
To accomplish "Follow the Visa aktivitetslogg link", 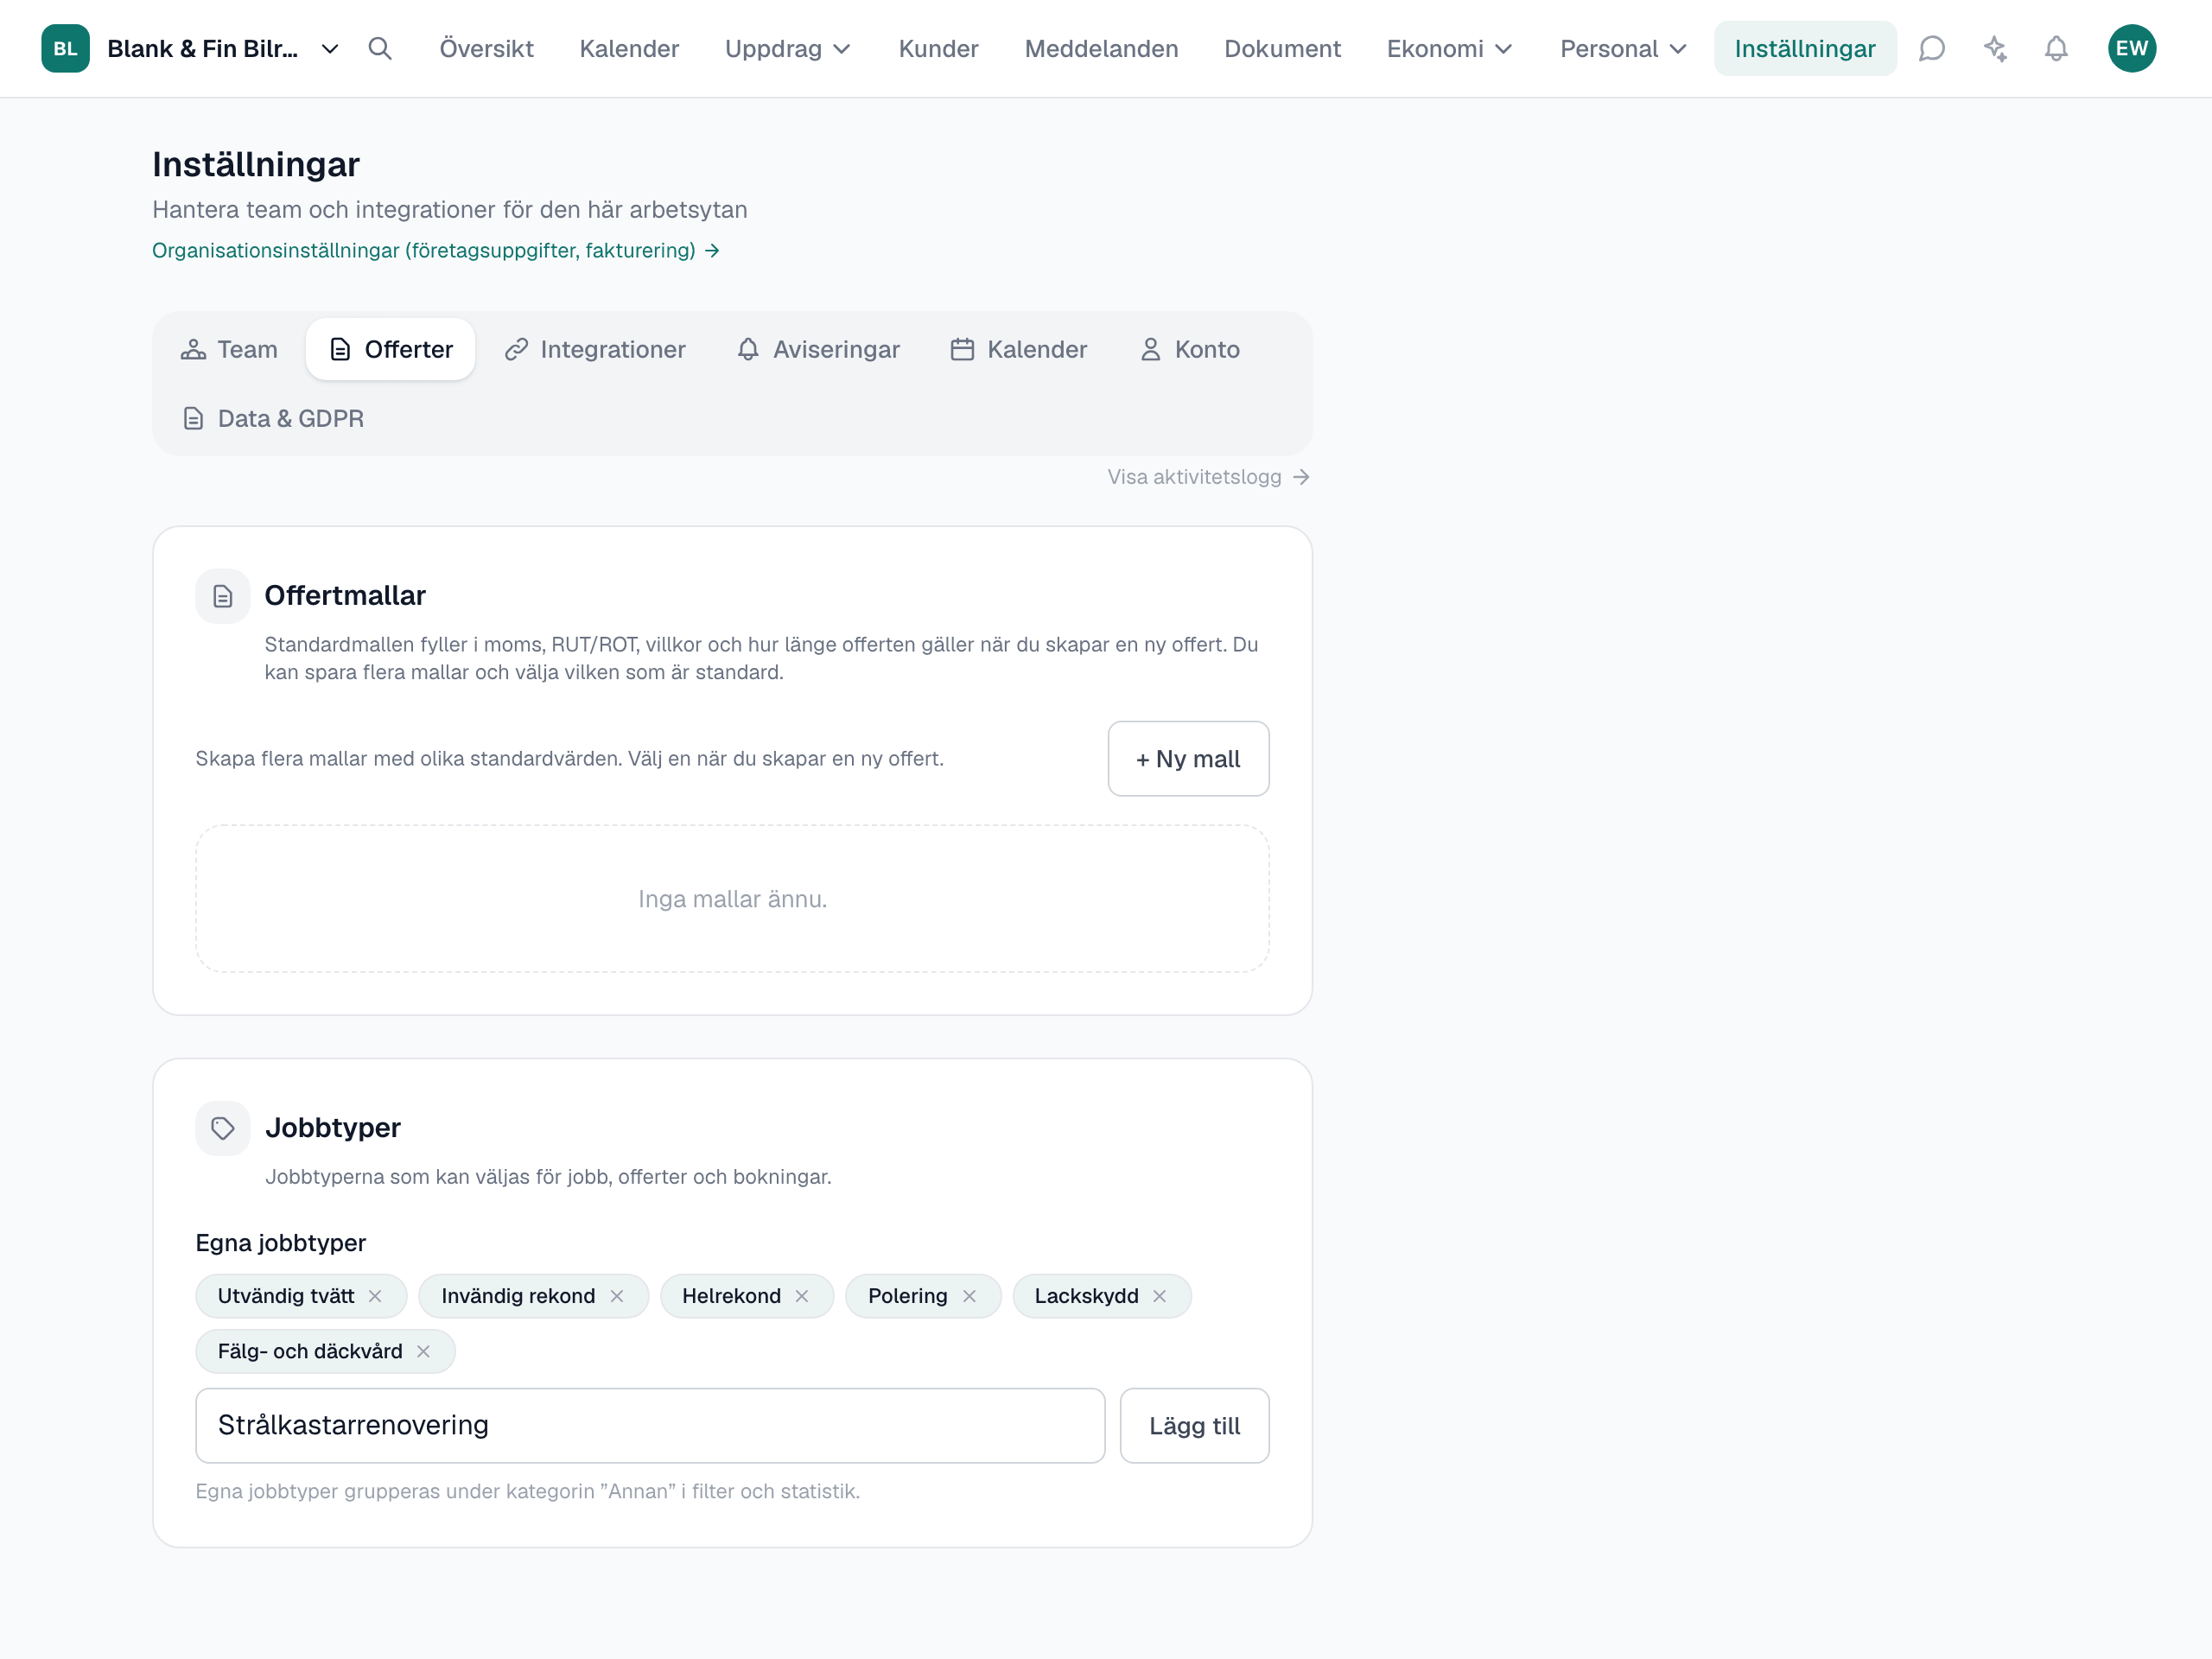I will [x=1208, y=477].
